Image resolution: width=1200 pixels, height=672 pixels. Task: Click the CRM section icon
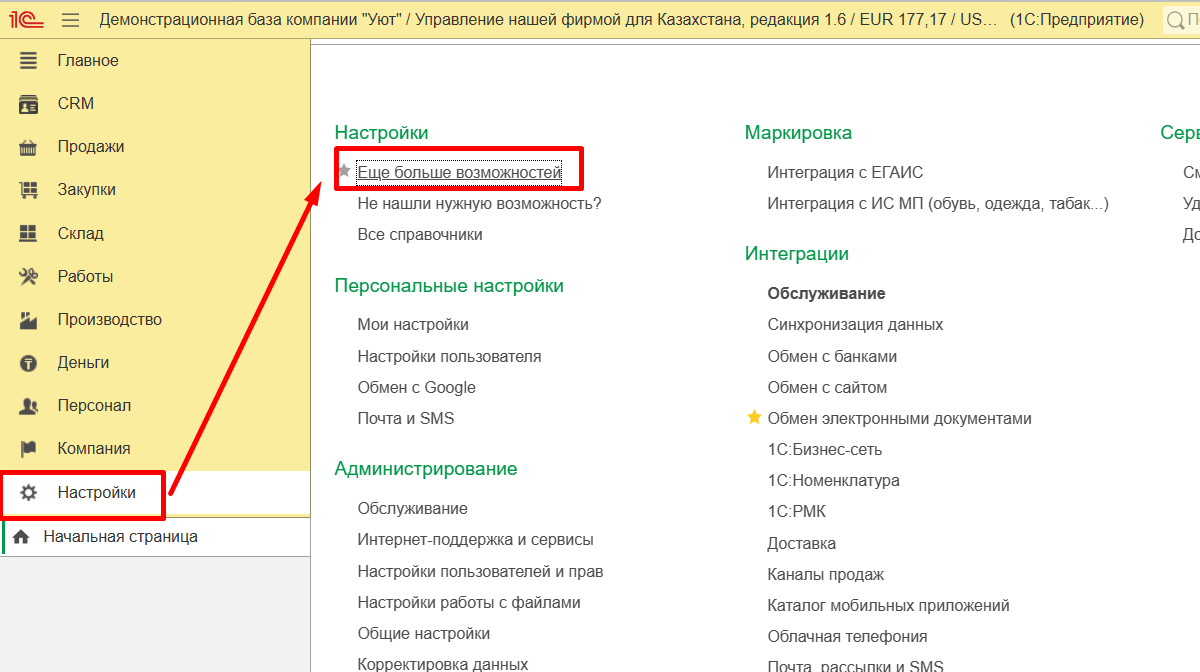[x=28, y=104]
